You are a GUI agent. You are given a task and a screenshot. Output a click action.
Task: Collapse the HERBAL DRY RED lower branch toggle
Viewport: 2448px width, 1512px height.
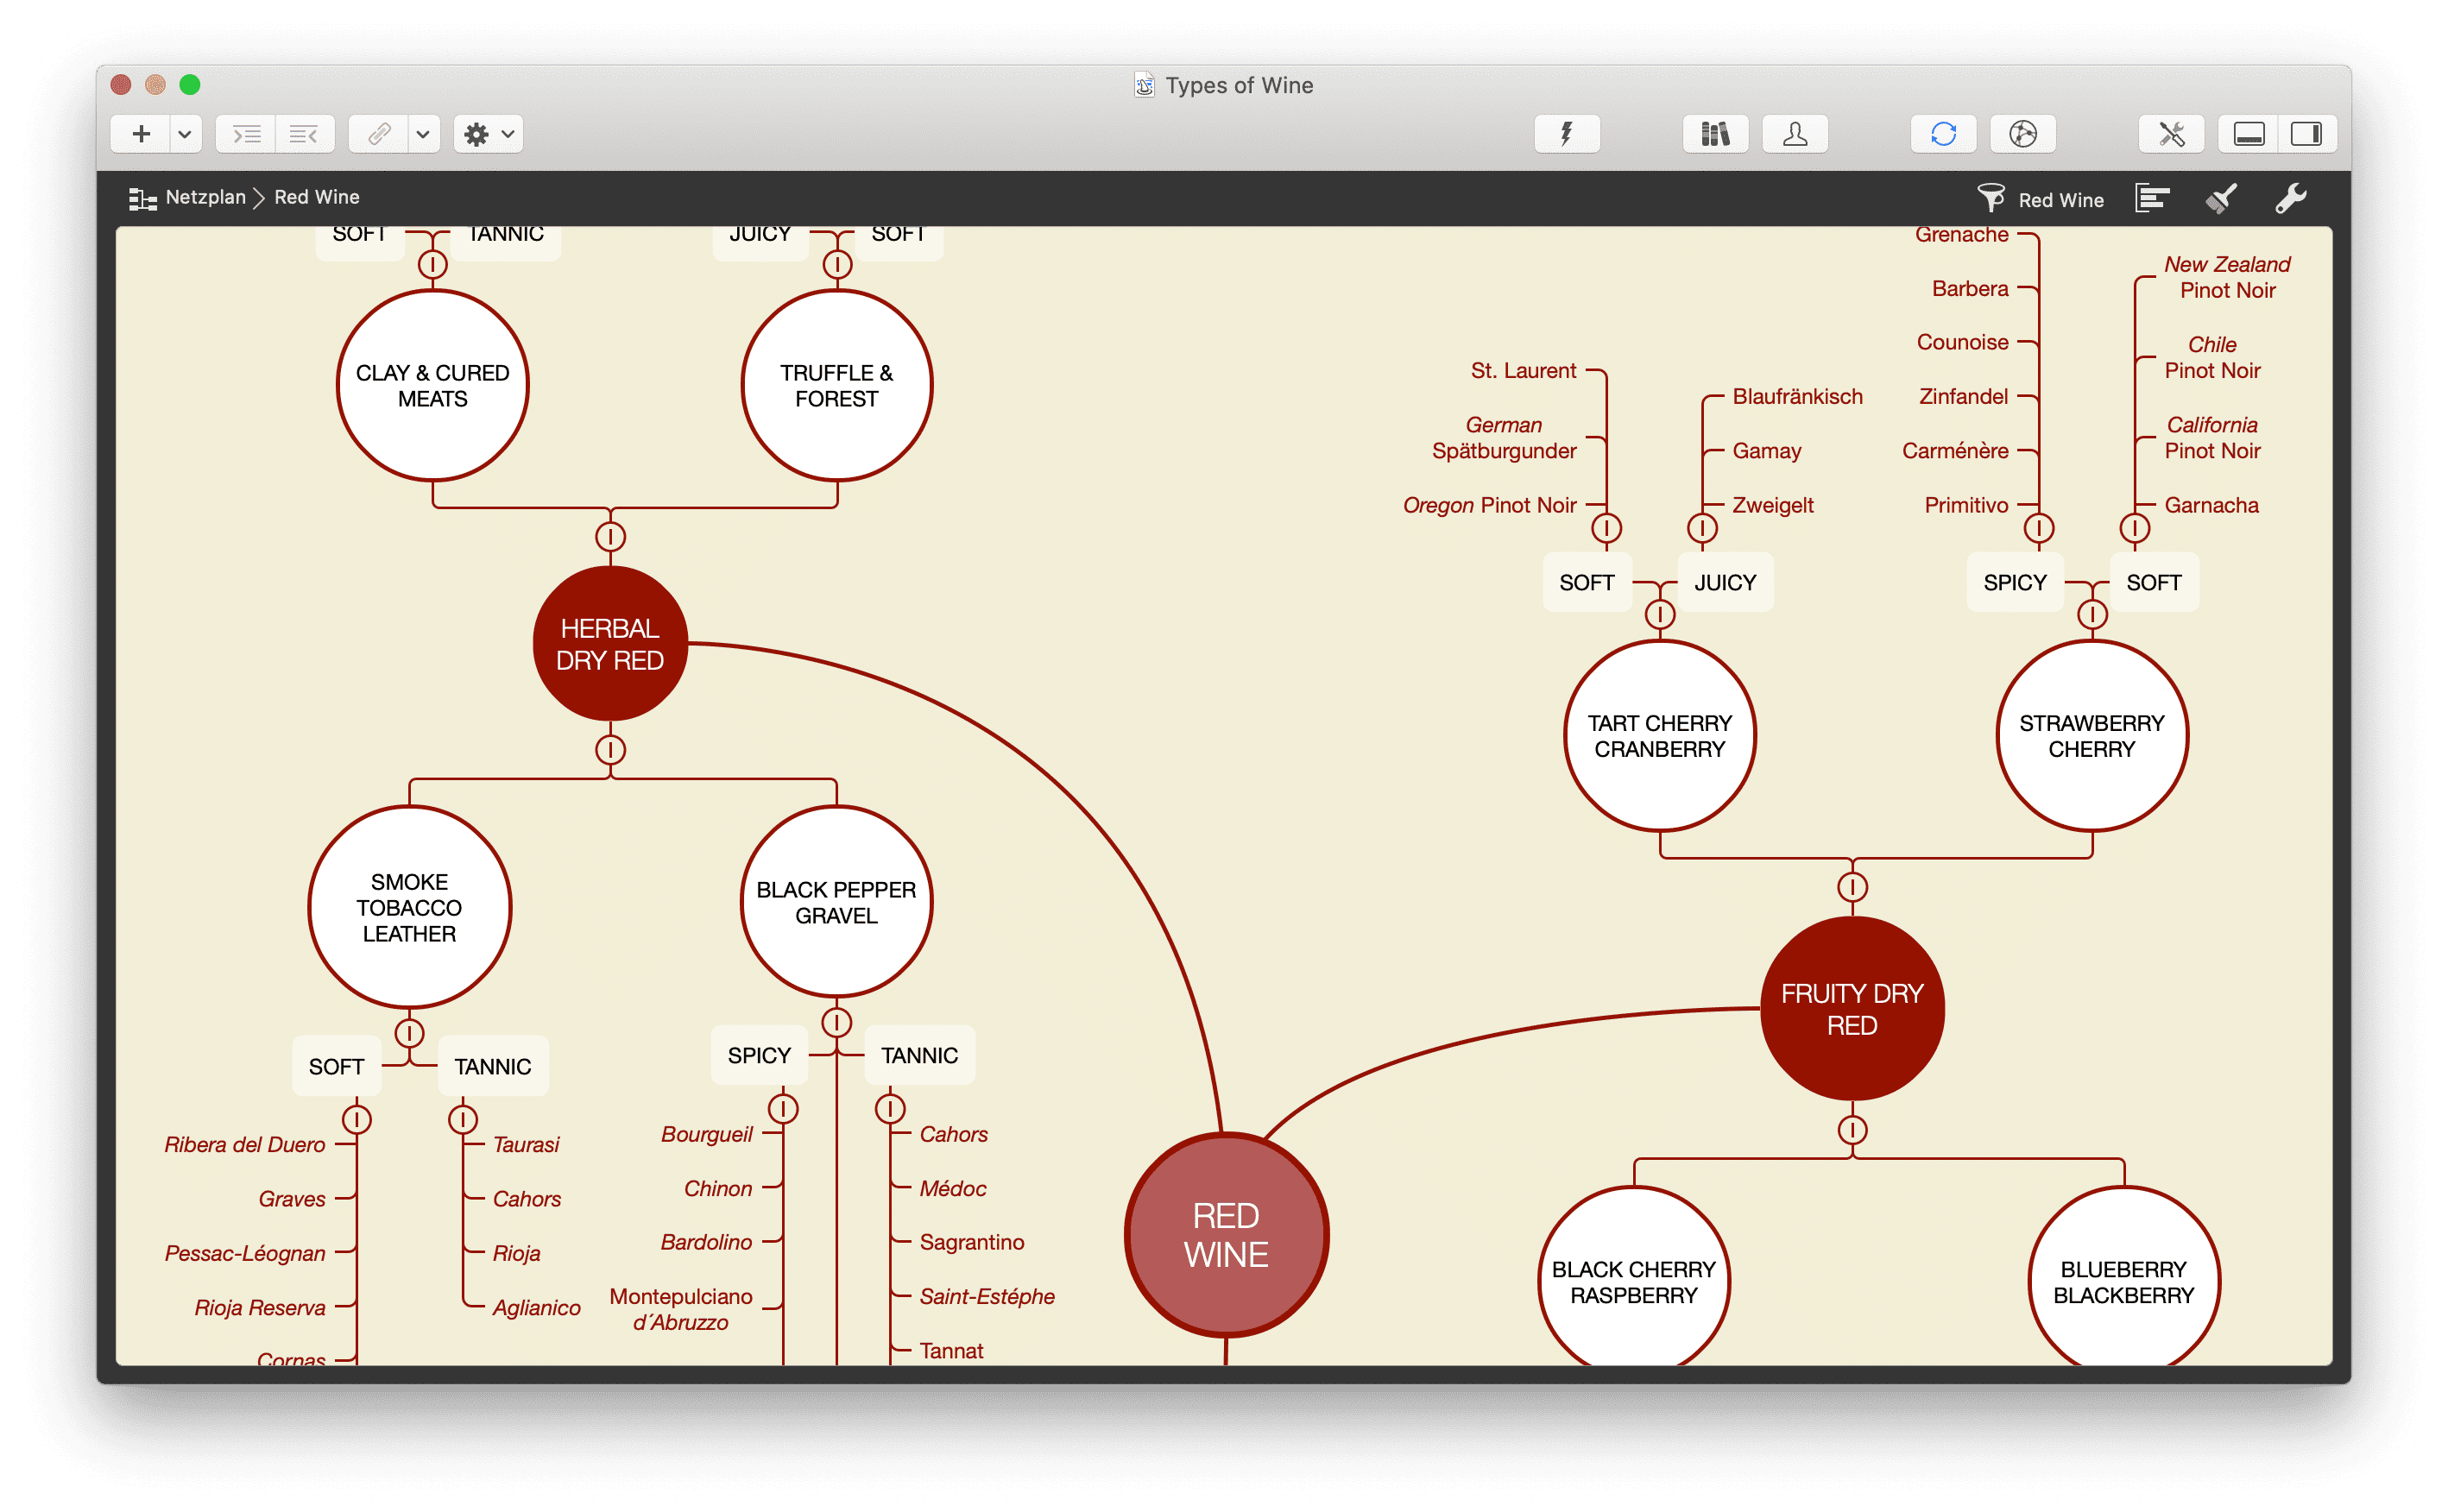pyautogui.click(x=610, y=750)
